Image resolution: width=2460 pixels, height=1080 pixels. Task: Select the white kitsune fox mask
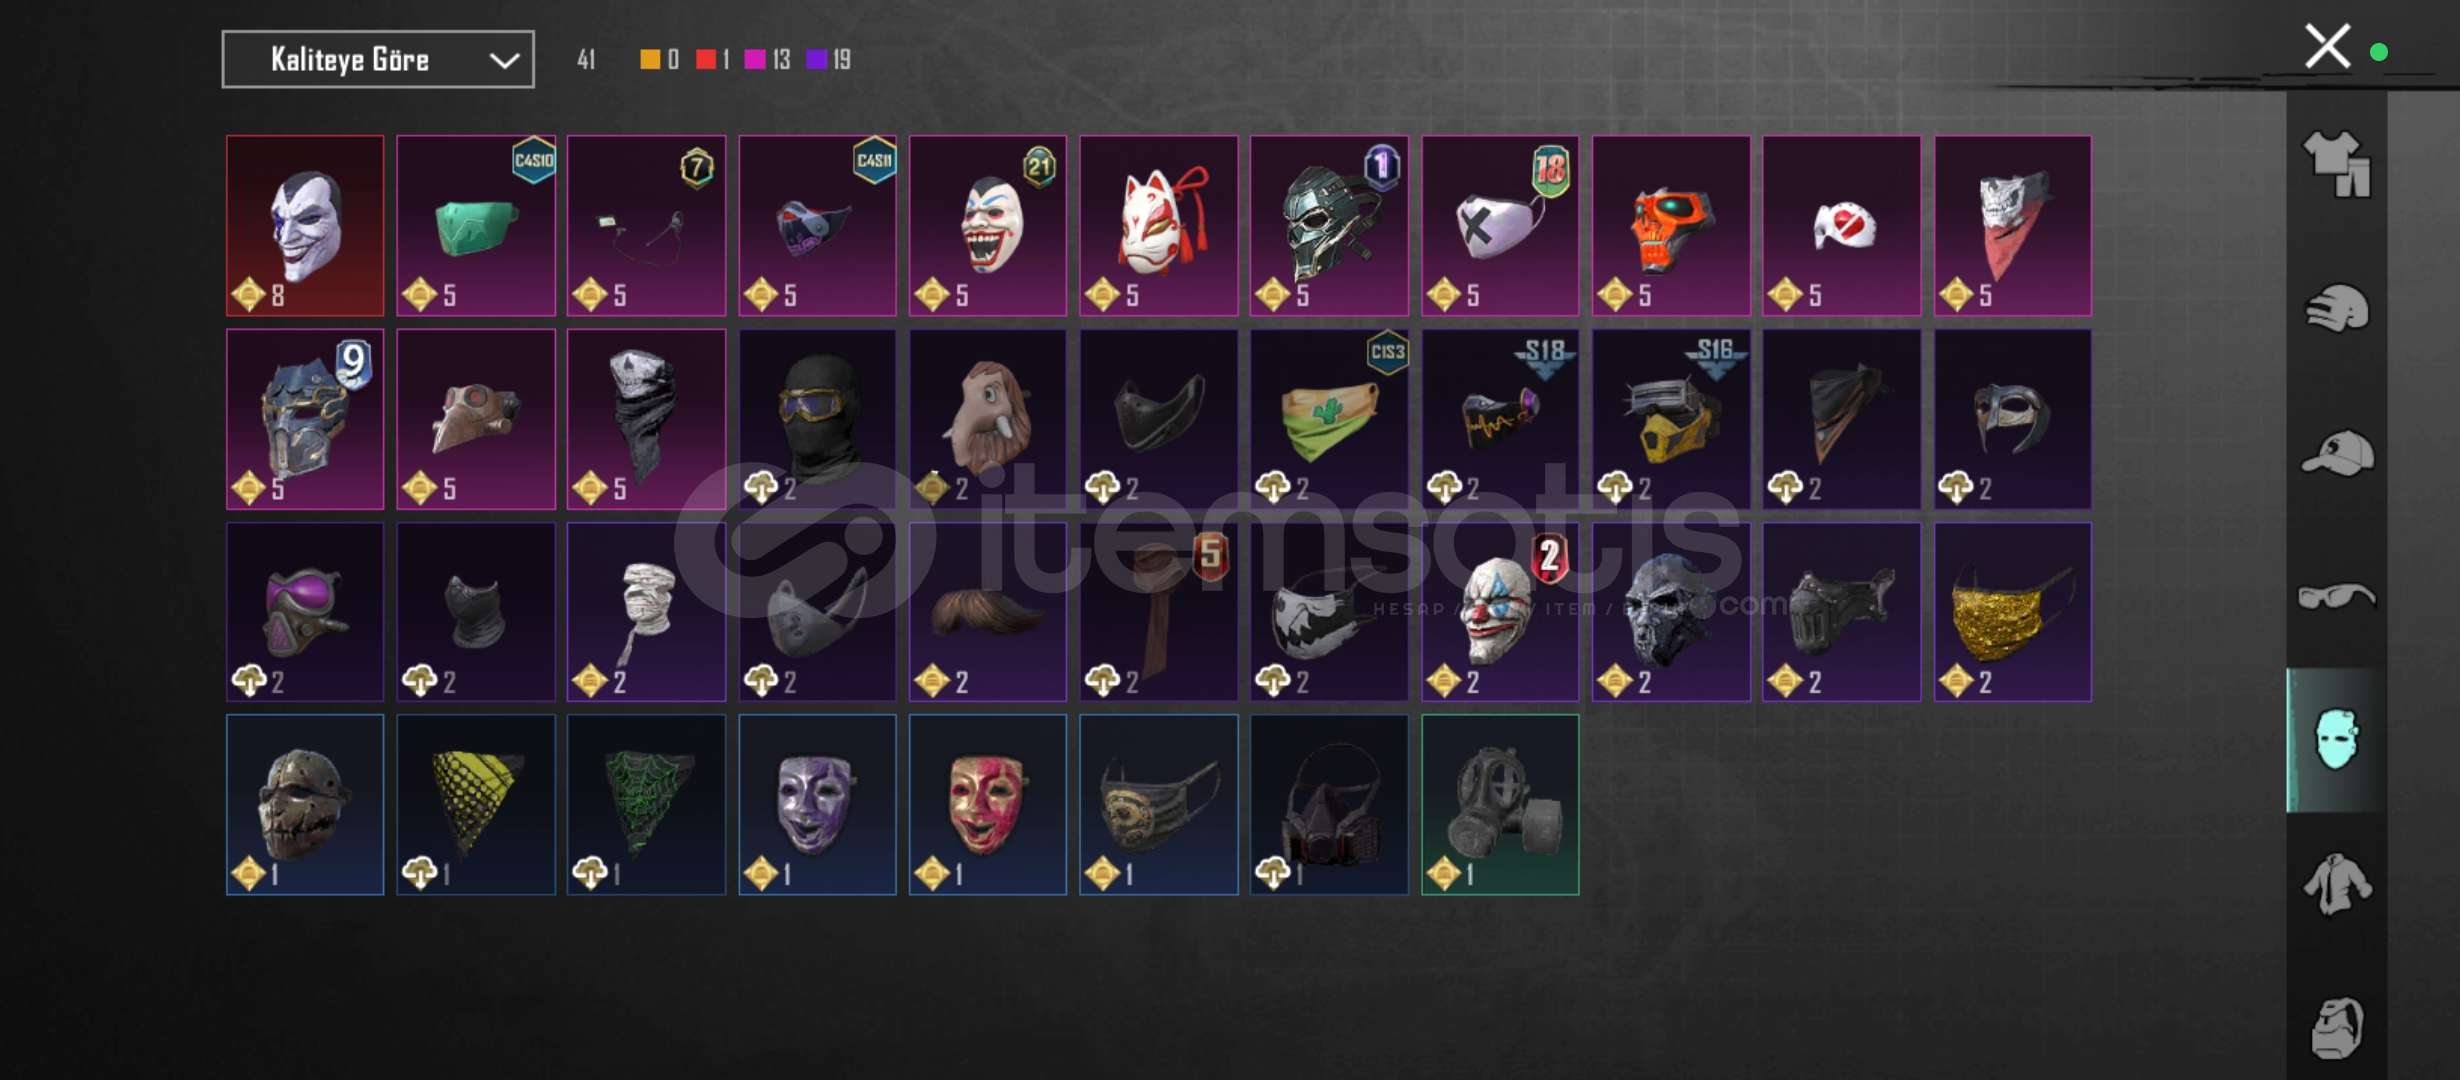tap(1158, 226)
